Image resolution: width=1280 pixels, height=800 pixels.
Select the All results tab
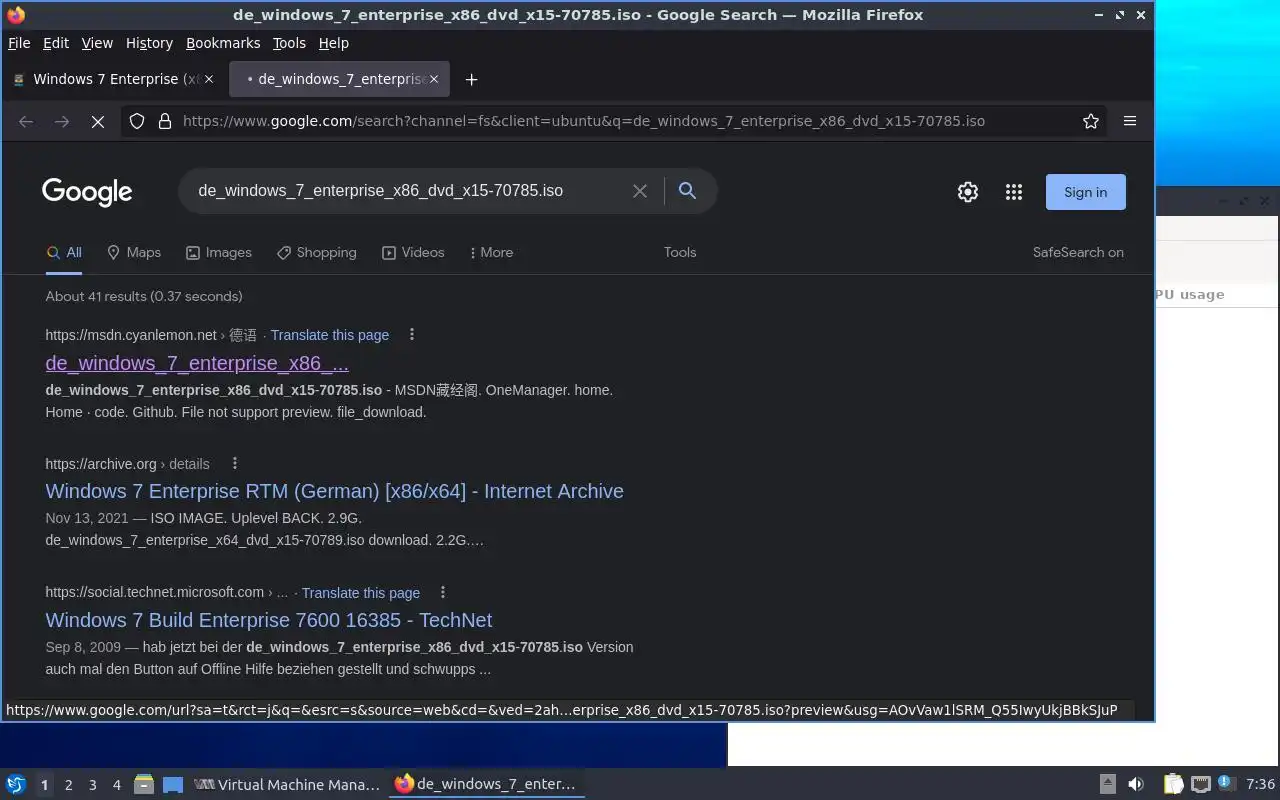[x=64, y=253]
